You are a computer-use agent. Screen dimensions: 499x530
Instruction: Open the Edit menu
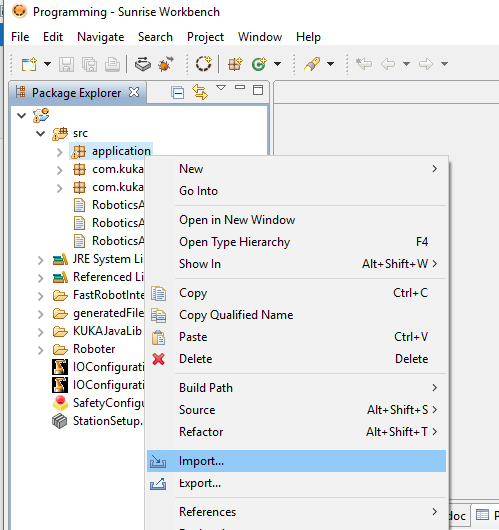[x=53, y=37]
